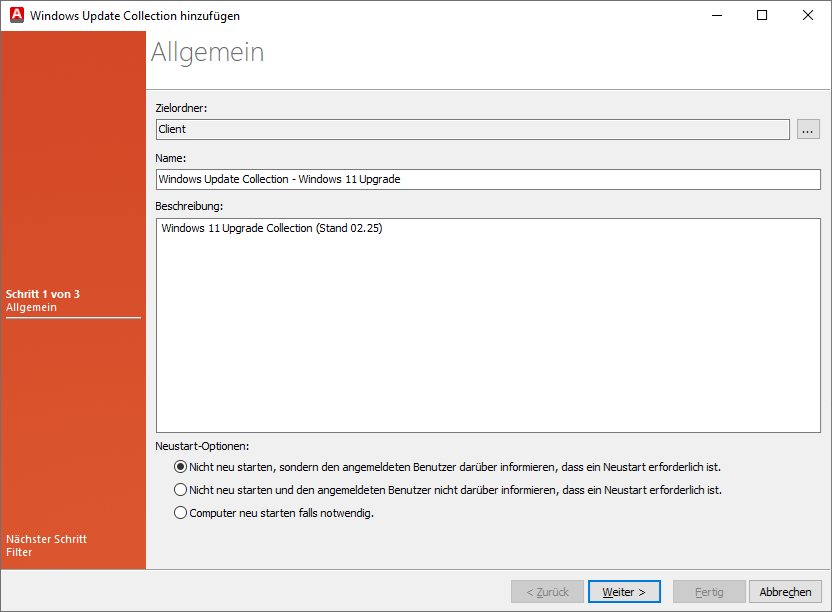The height and width of the screenshot is (612, 832).
Task: Maximize the dialog window
Action: (x=762, y=15)
